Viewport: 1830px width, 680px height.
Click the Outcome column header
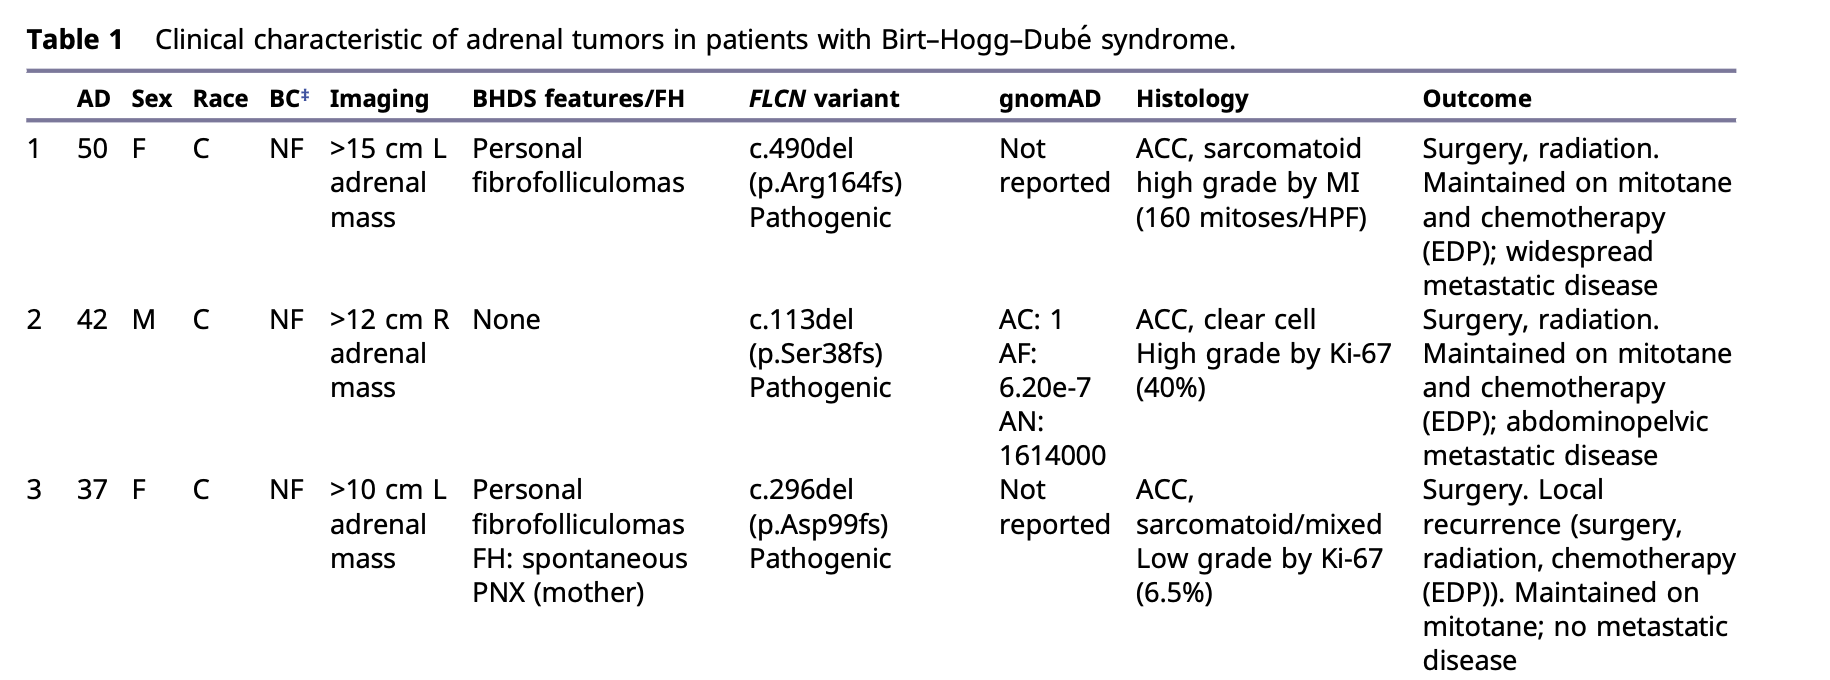click(x=1477, y=99)
